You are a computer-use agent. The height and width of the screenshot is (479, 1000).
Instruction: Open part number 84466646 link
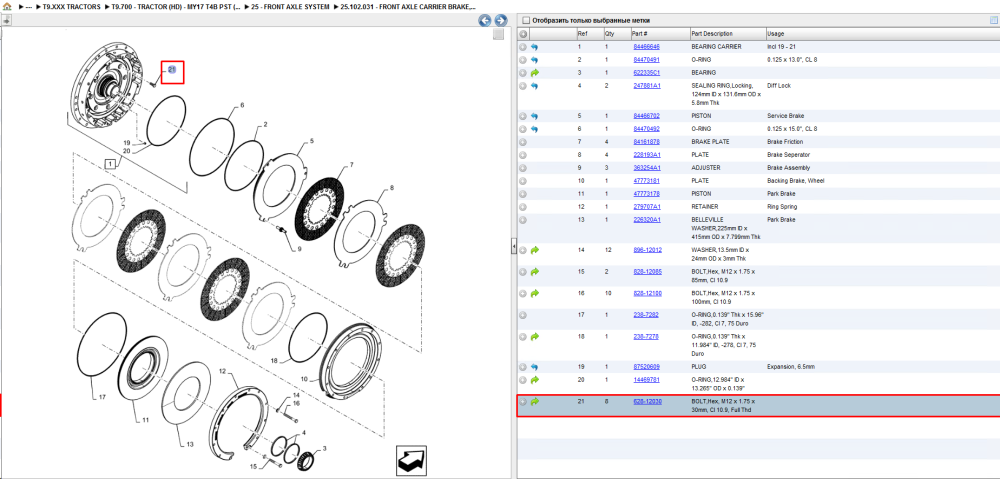(646, 47)
